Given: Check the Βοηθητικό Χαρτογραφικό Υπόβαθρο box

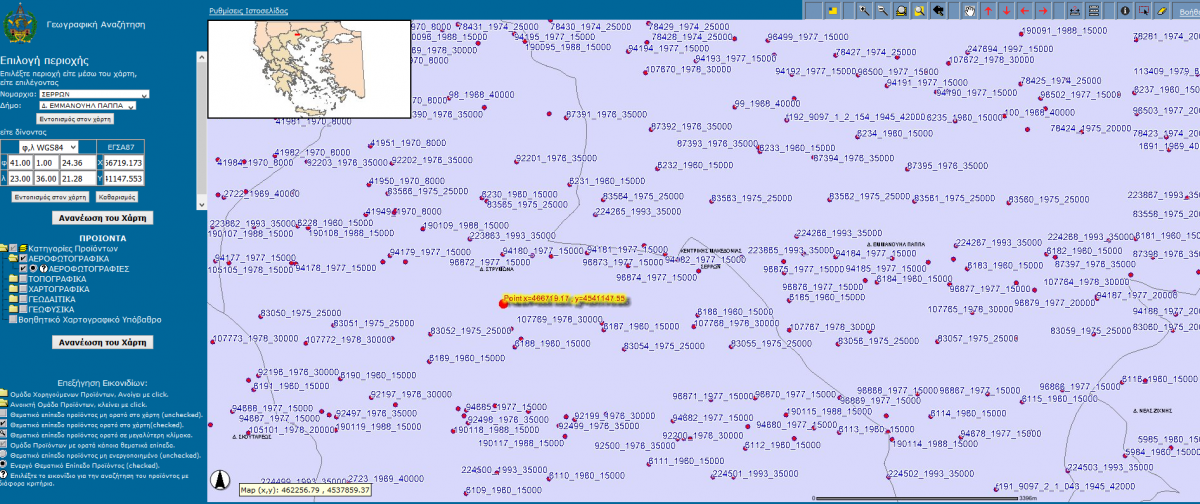Looking at the screenshot, I should point(13,320).
